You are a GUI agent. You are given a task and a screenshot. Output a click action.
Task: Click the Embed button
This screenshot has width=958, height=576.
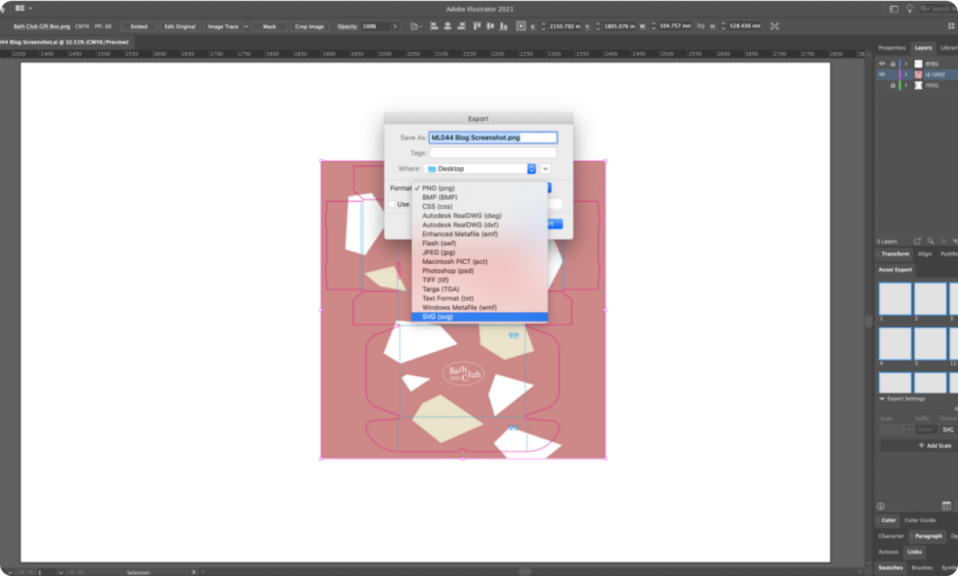click(139, 26)
